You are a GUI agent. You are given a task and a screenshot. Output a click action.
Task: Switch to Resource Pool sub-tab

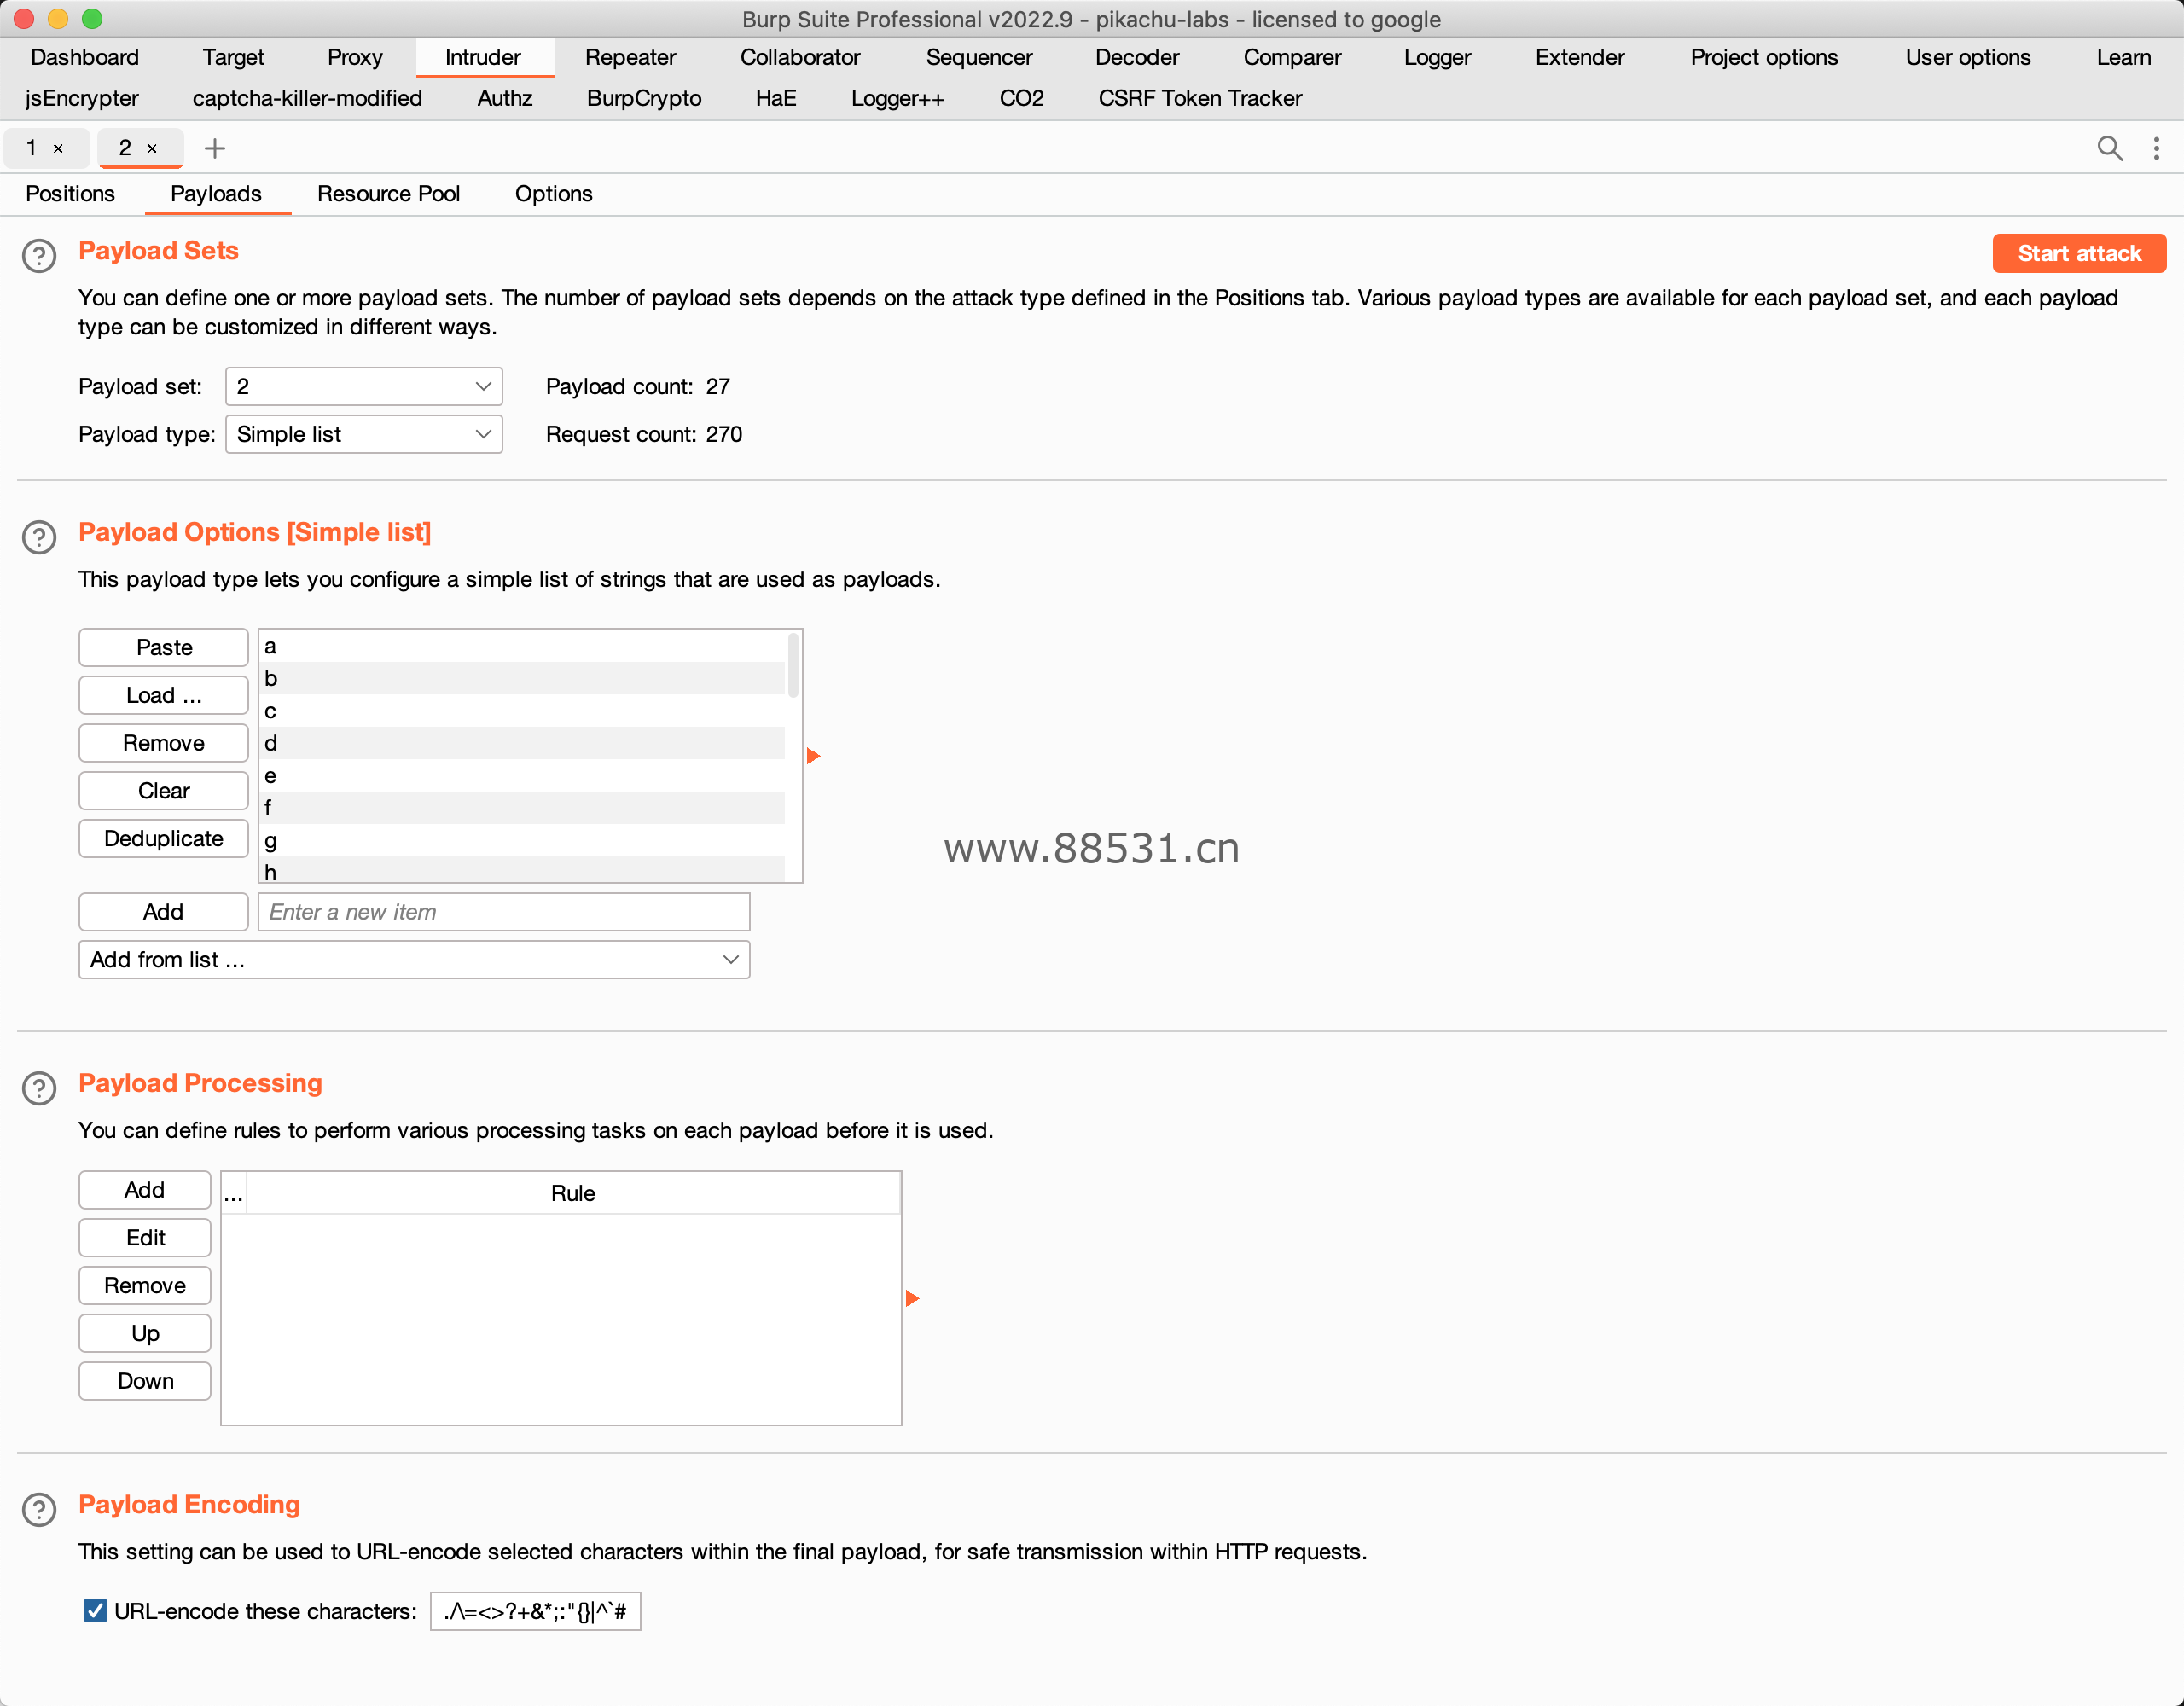388,194
